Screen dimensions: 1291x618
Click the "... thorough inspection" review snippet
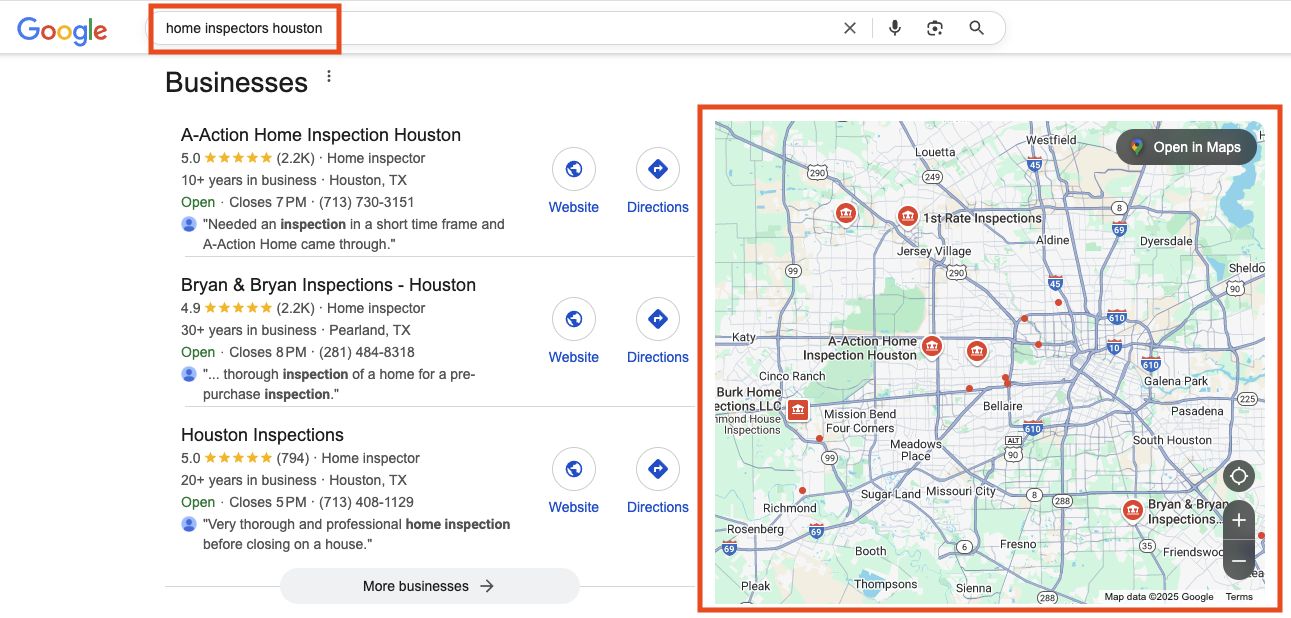[x=339, y=384]
